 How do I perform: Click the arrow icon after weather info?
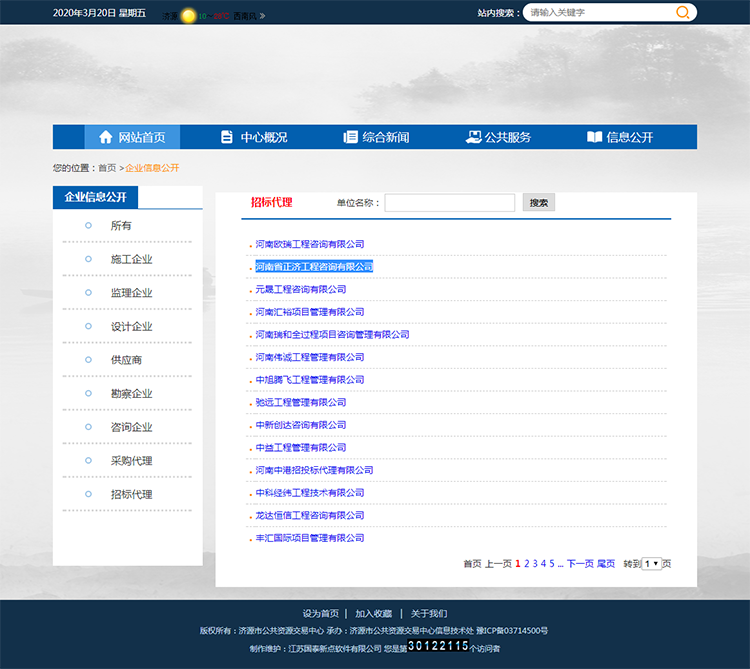click(262, 16)
